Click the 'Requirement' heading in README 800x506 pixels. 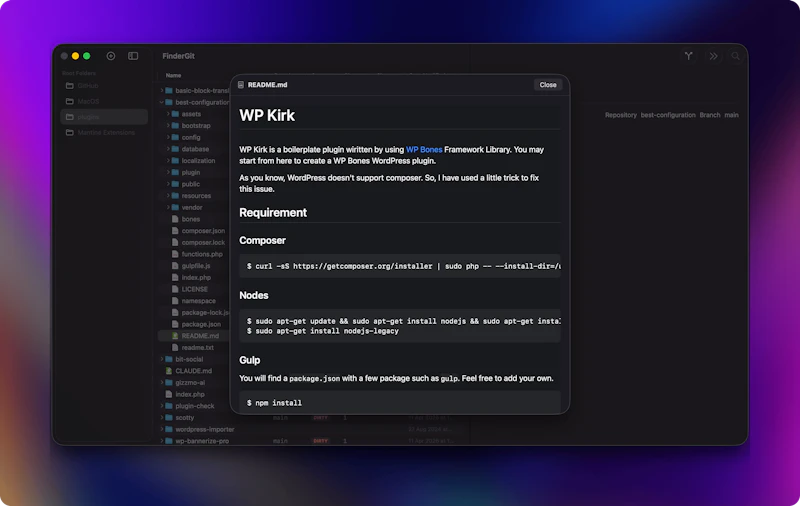click(273, 213)
